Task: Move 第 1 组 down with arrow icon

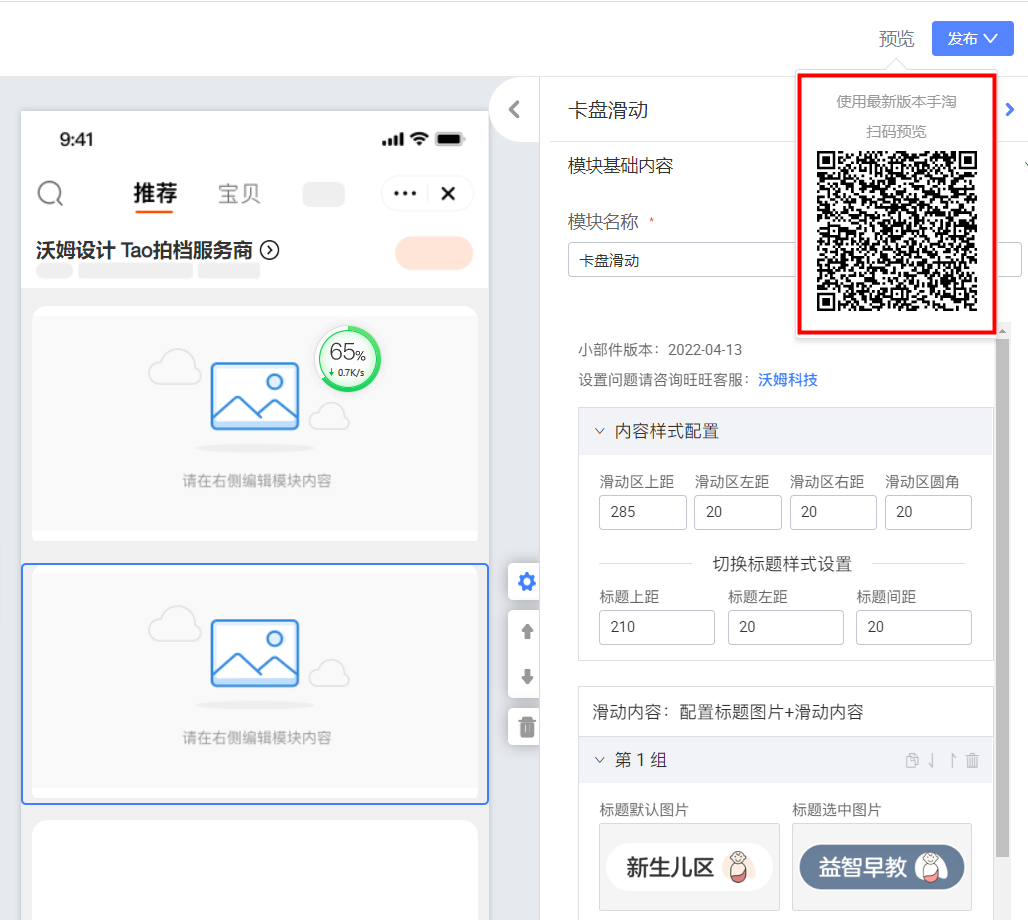Action: click(x=932, y=760)
